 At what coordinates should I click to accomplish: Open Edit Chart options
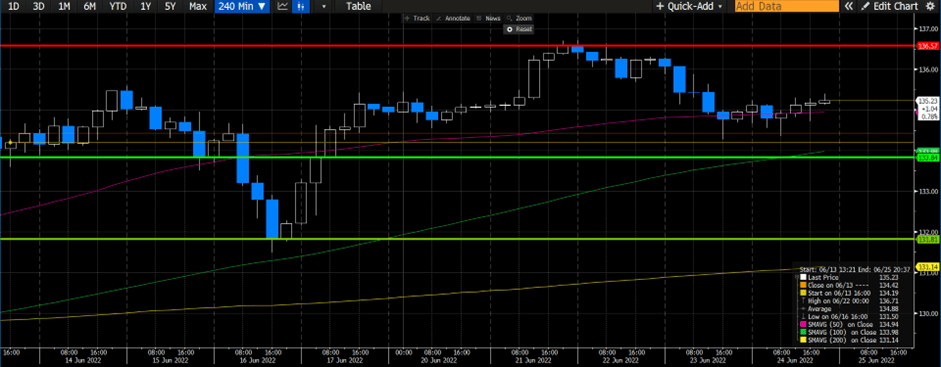890,6
